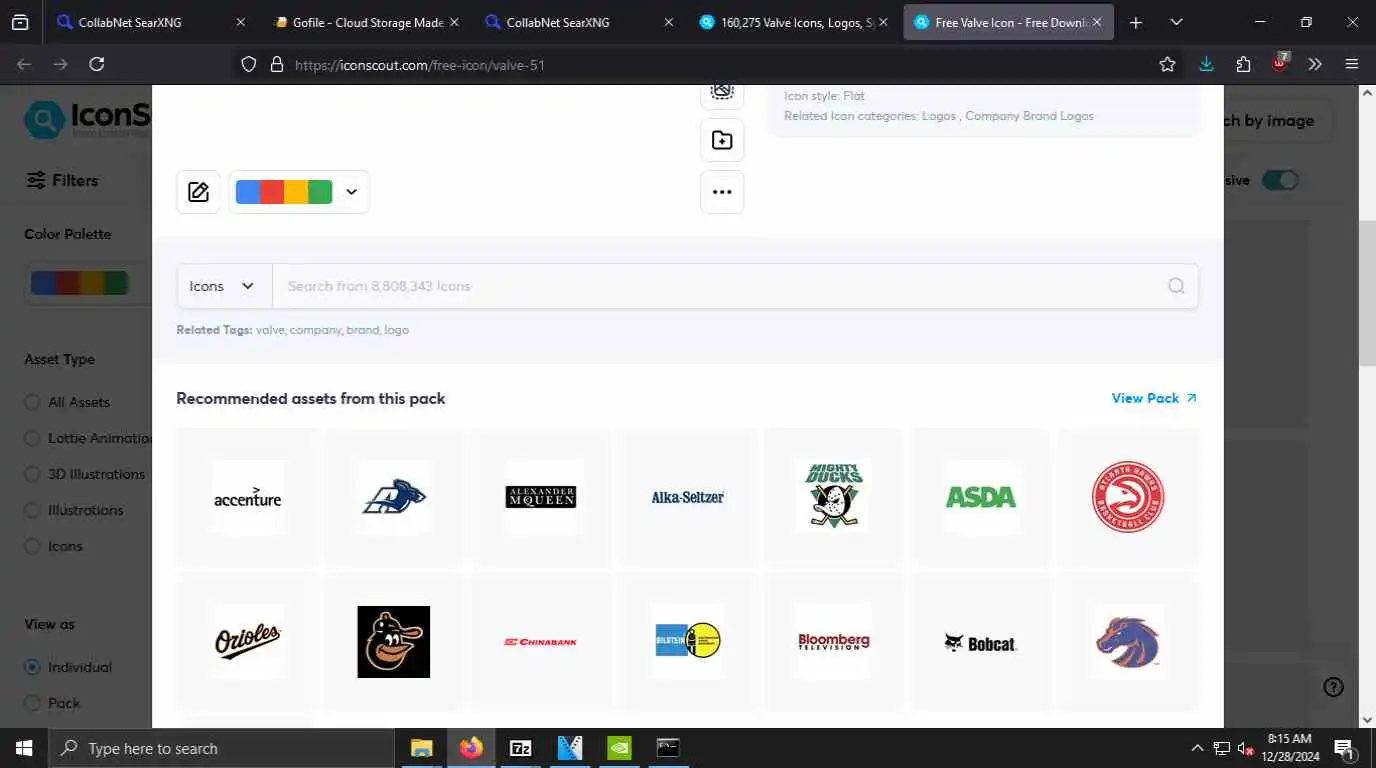1376x768 pixels.
Task: Choose Pack under View as
Action: click(33, 703)
